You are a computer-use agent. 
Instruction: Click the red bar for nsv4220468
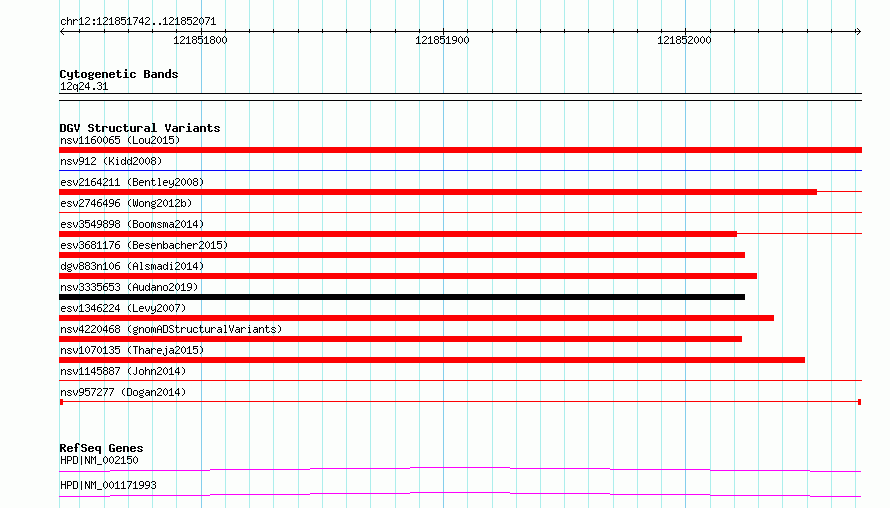[x=400, y=339]
